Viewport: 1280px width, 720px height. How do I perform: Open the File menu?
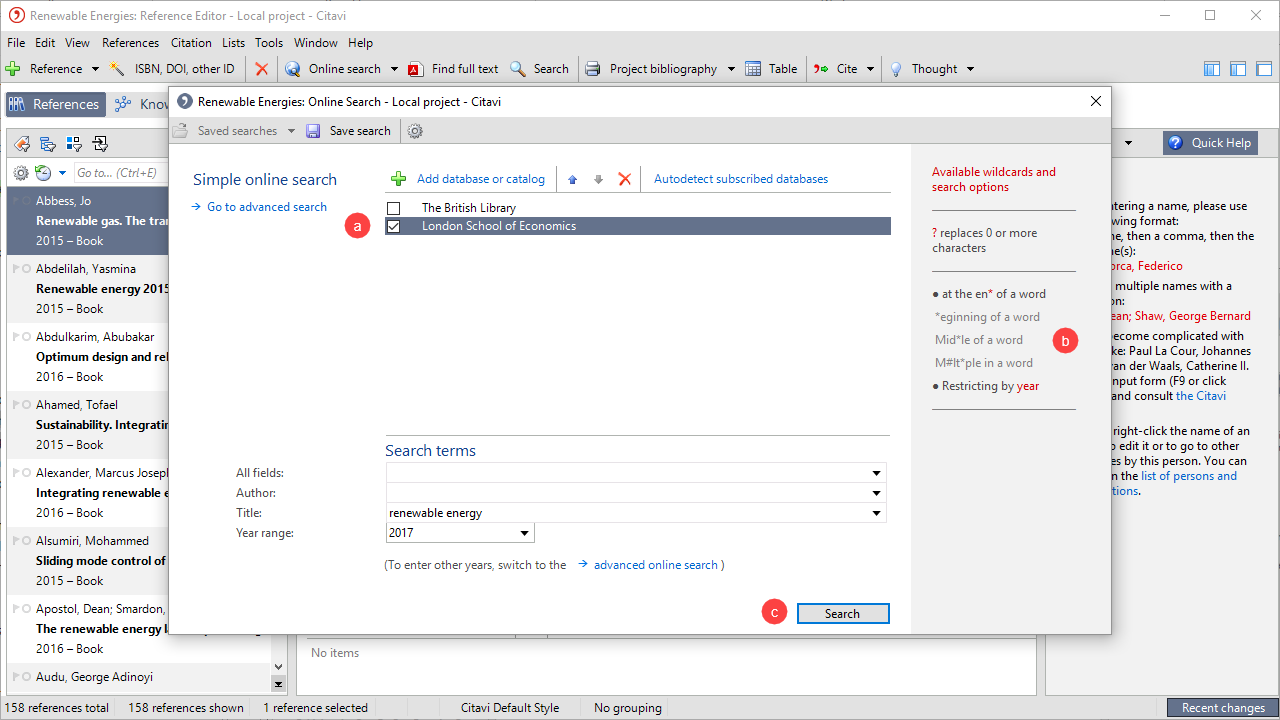16,43
